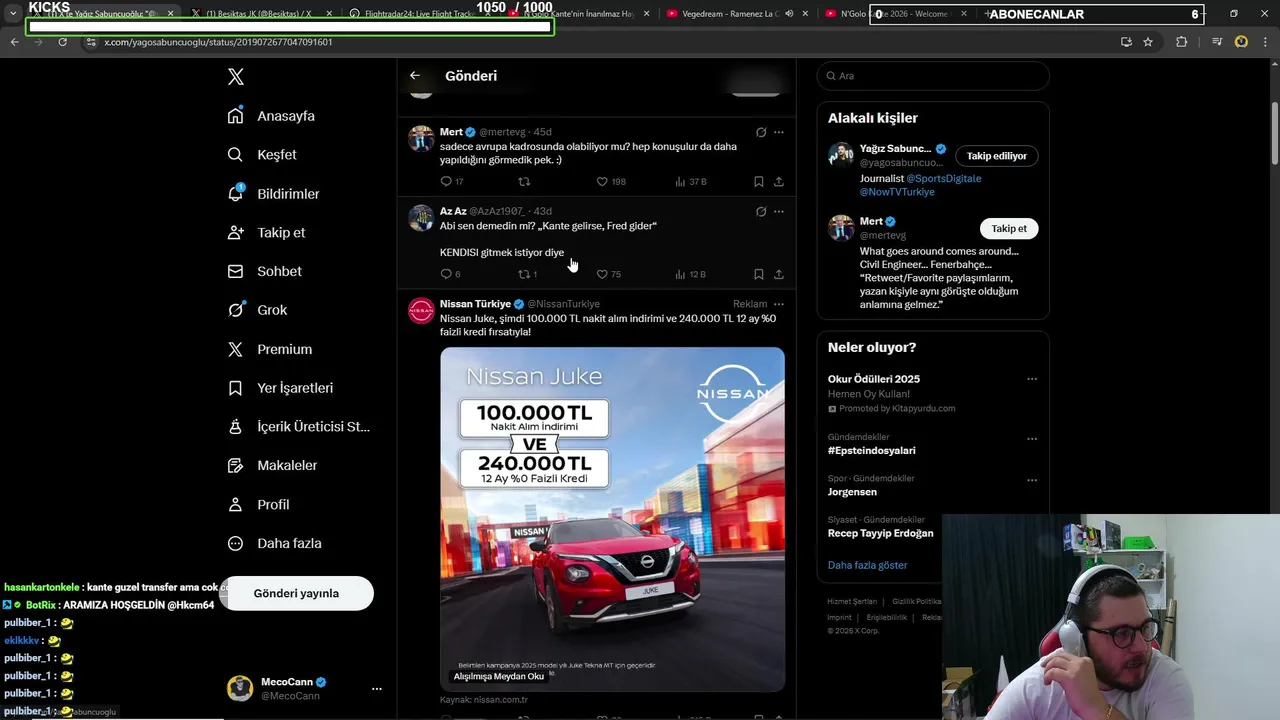Retweet Mert's tweet

pyautogui.click(x=524, y=182)
